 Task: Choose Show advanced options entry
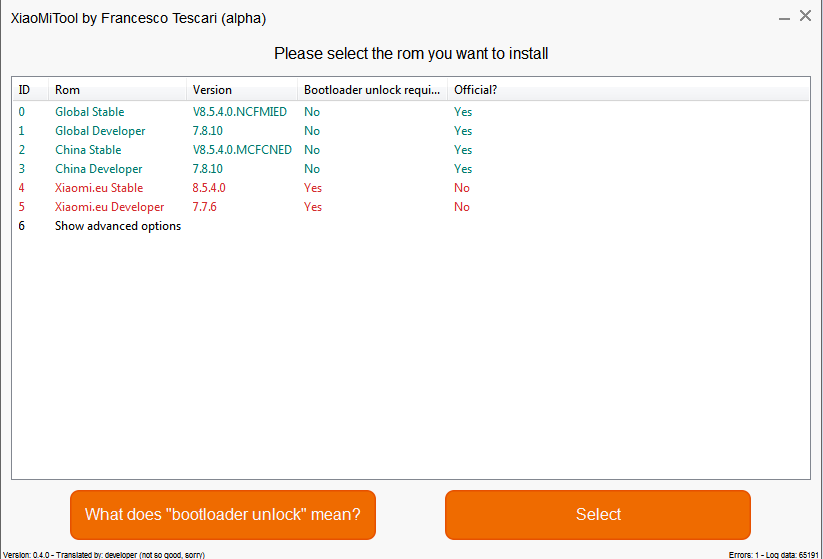(118, 226)
